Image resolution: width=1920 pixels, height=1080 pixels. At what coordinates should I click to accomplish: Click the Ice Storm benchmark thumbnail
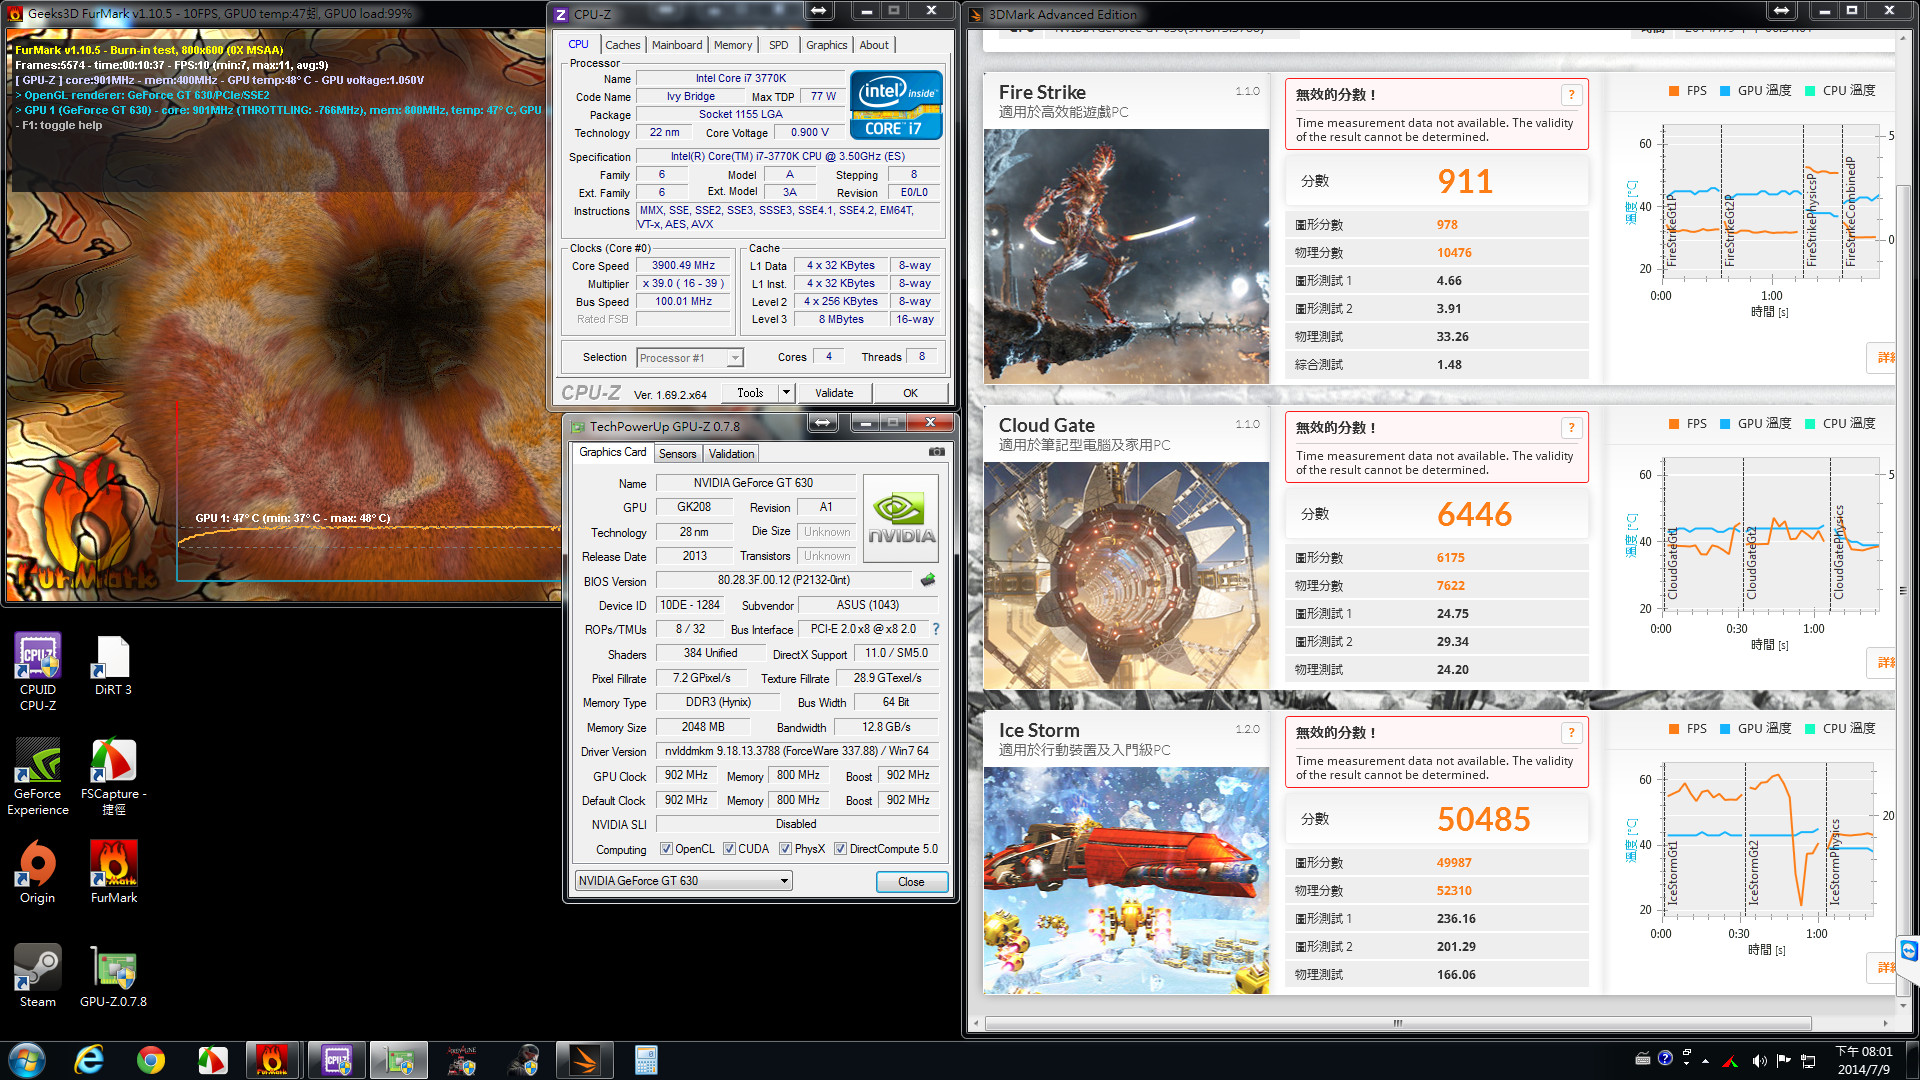pos(1126,880)
